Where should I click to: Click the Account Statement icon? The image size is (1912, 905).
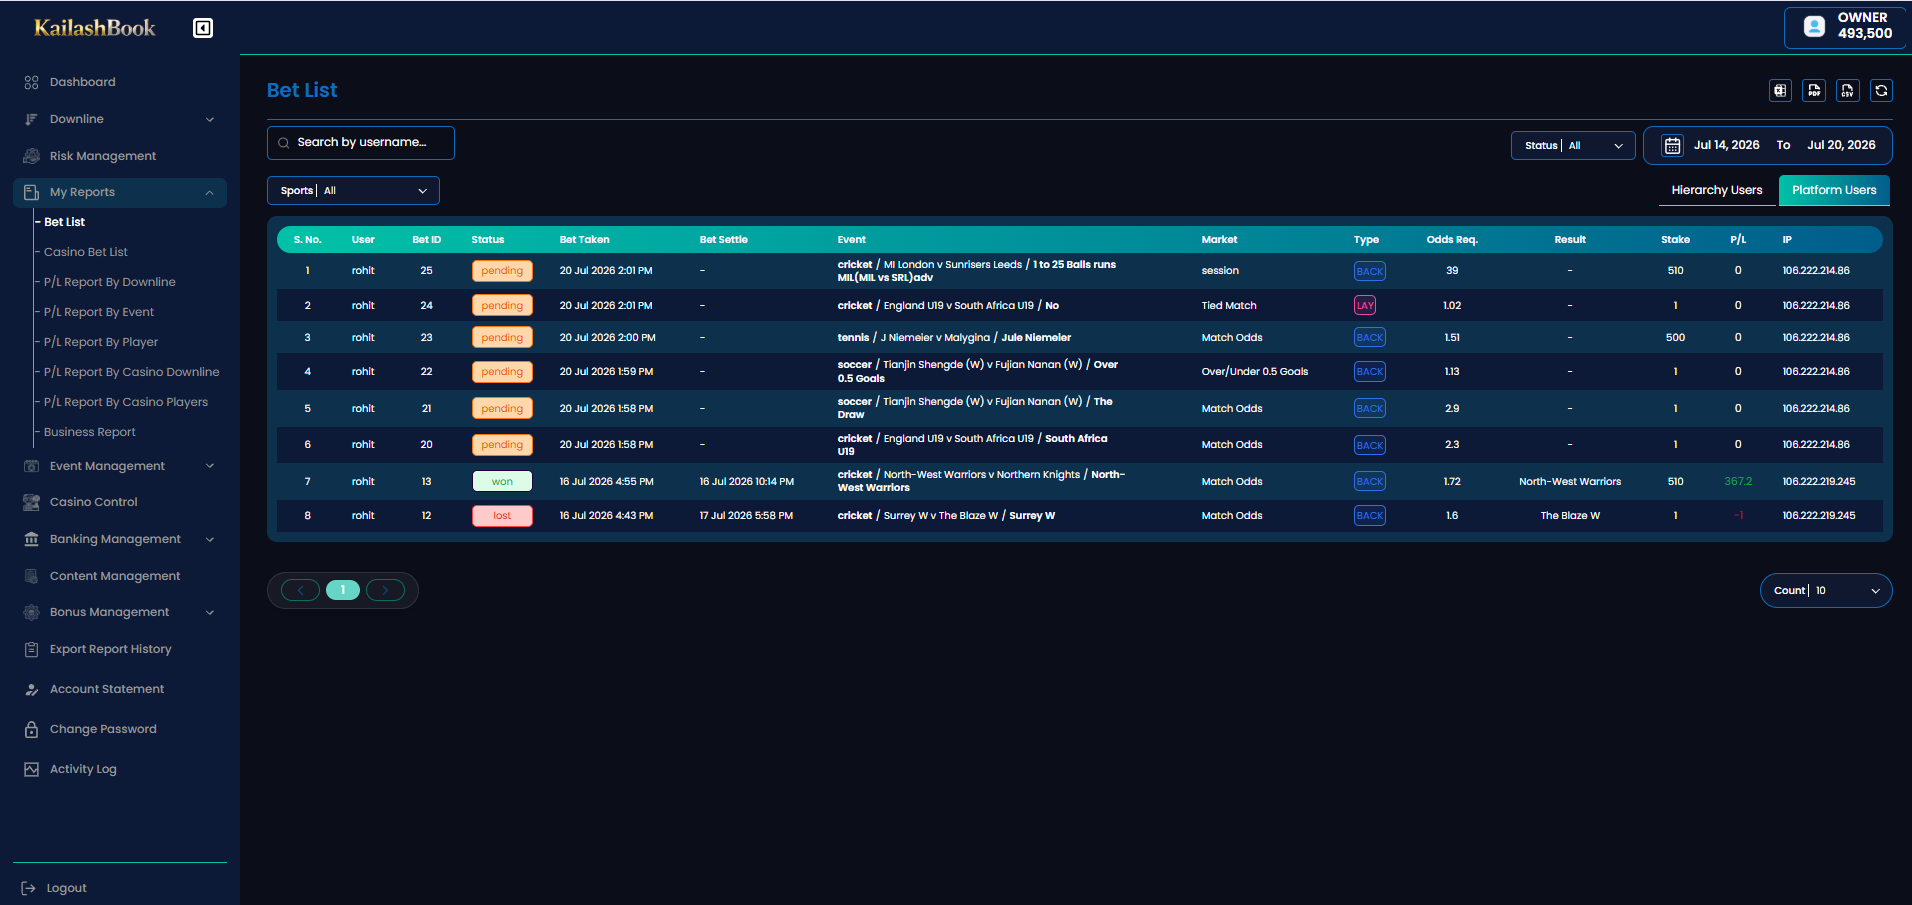pyautogui.click(x=31, y=689)
